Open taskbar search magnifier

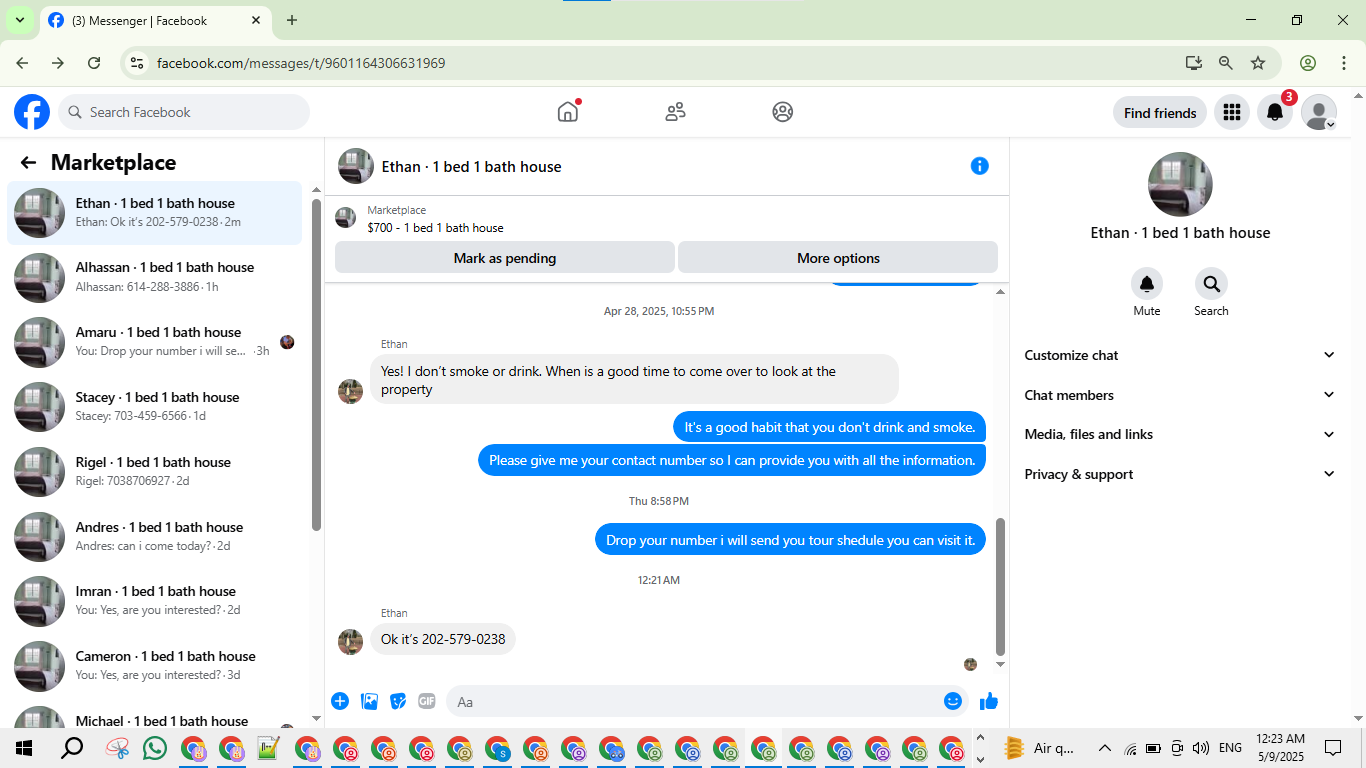tap(72, 748)
